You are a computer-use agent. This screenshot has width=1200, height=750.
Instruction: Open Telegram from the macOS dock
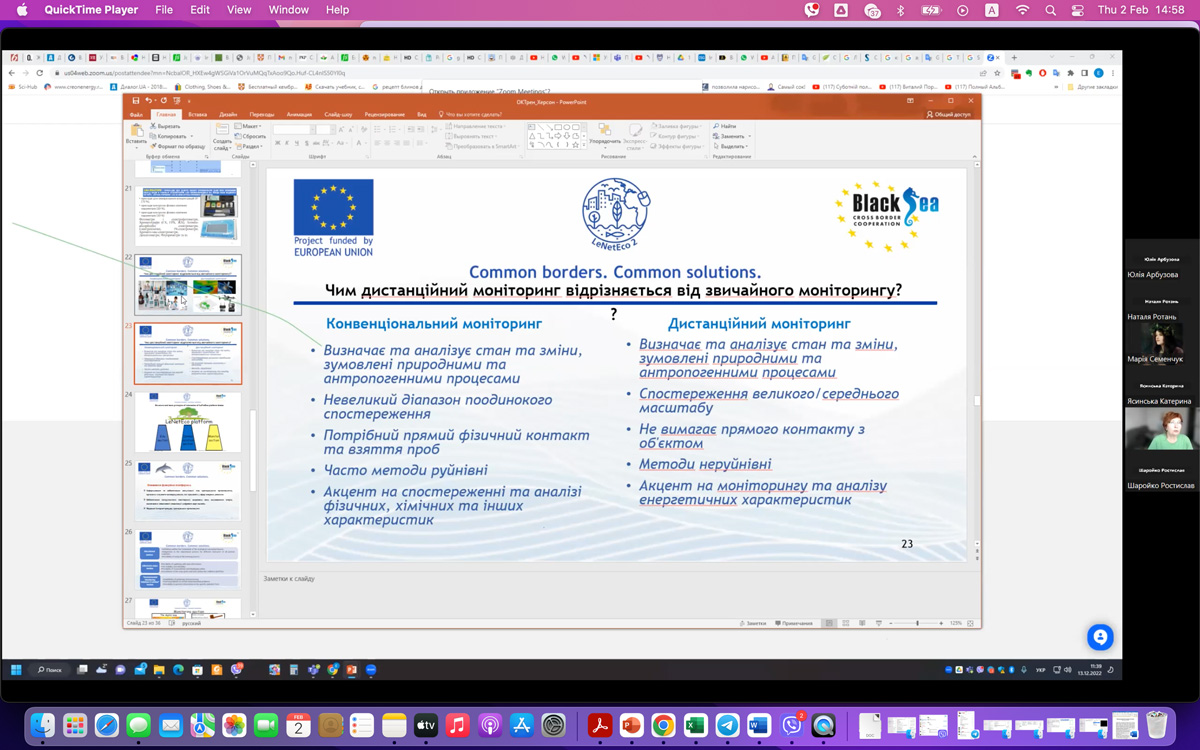pyautogui.click(x=727, y=726)
